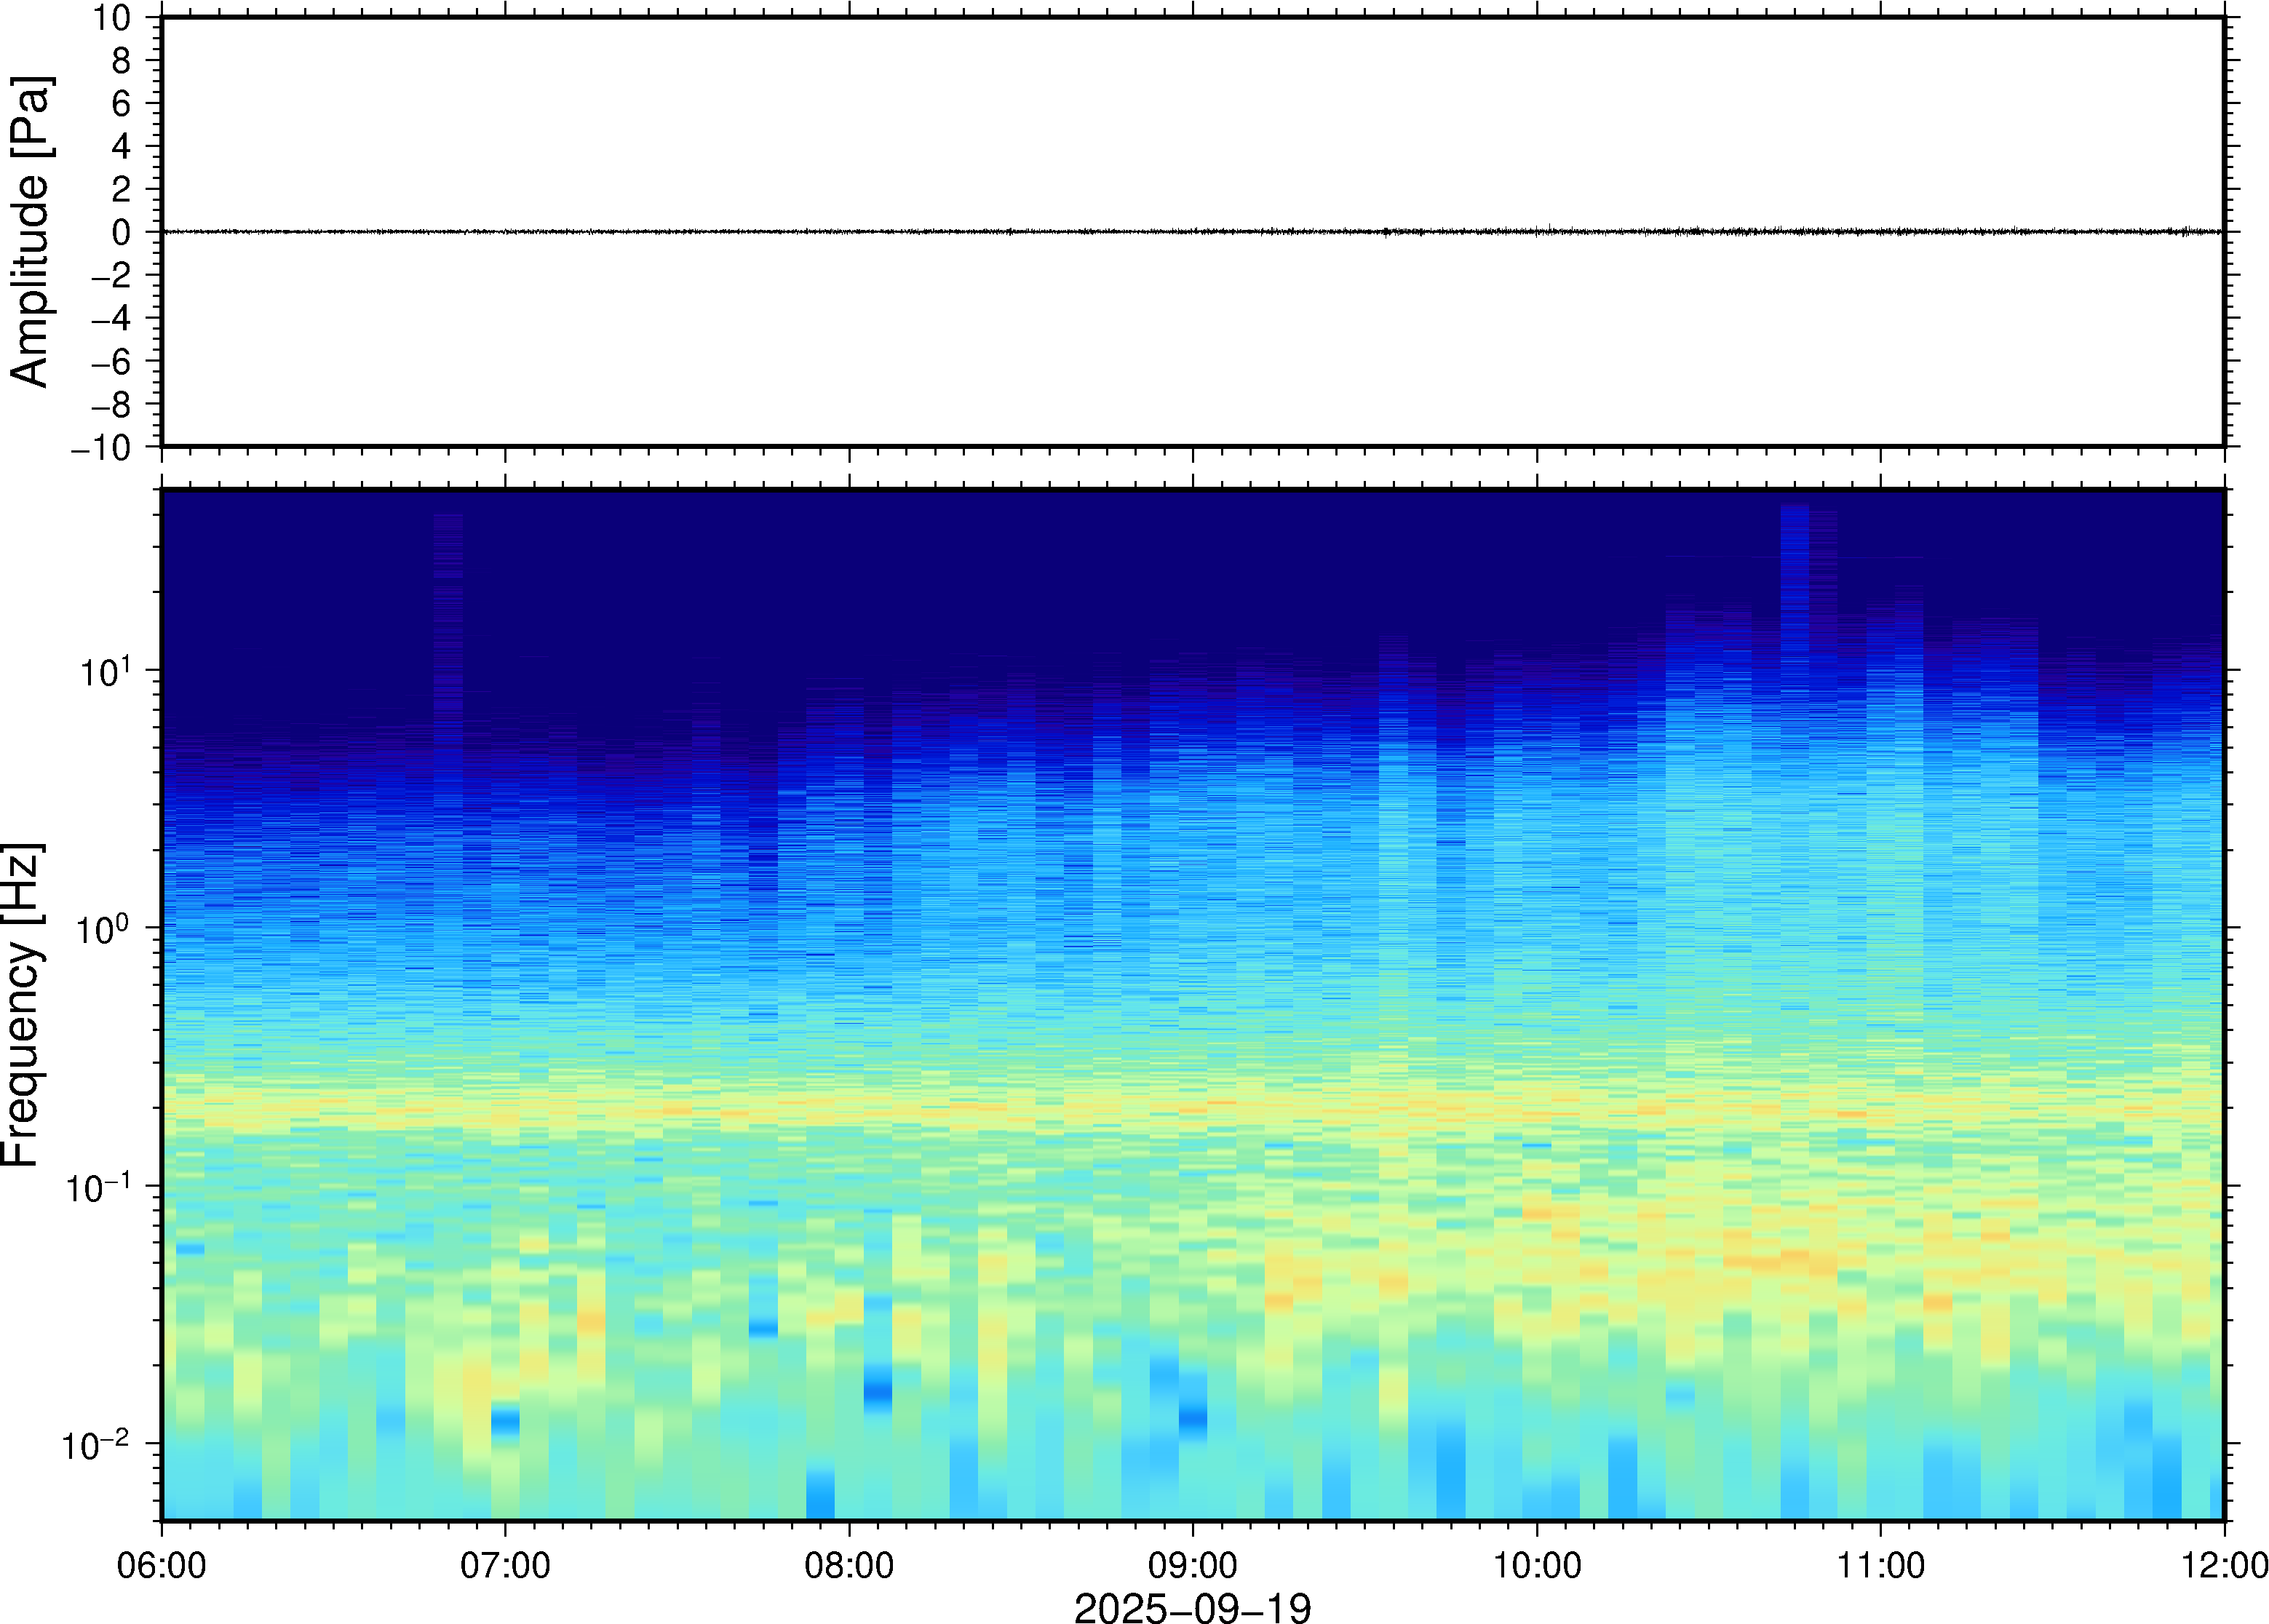Click the "06:00" time tick label
The height and width of the screenshot is (1624, 2269).
[162, 1565]
